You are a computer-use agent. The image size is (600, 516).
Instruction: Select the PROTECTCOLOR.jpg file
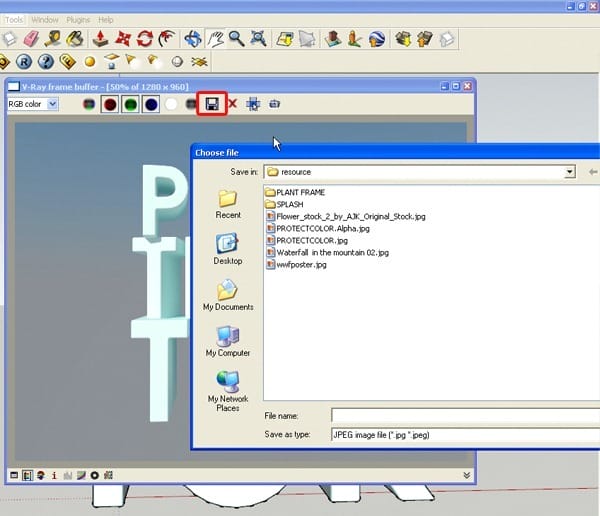click(307, 240)
